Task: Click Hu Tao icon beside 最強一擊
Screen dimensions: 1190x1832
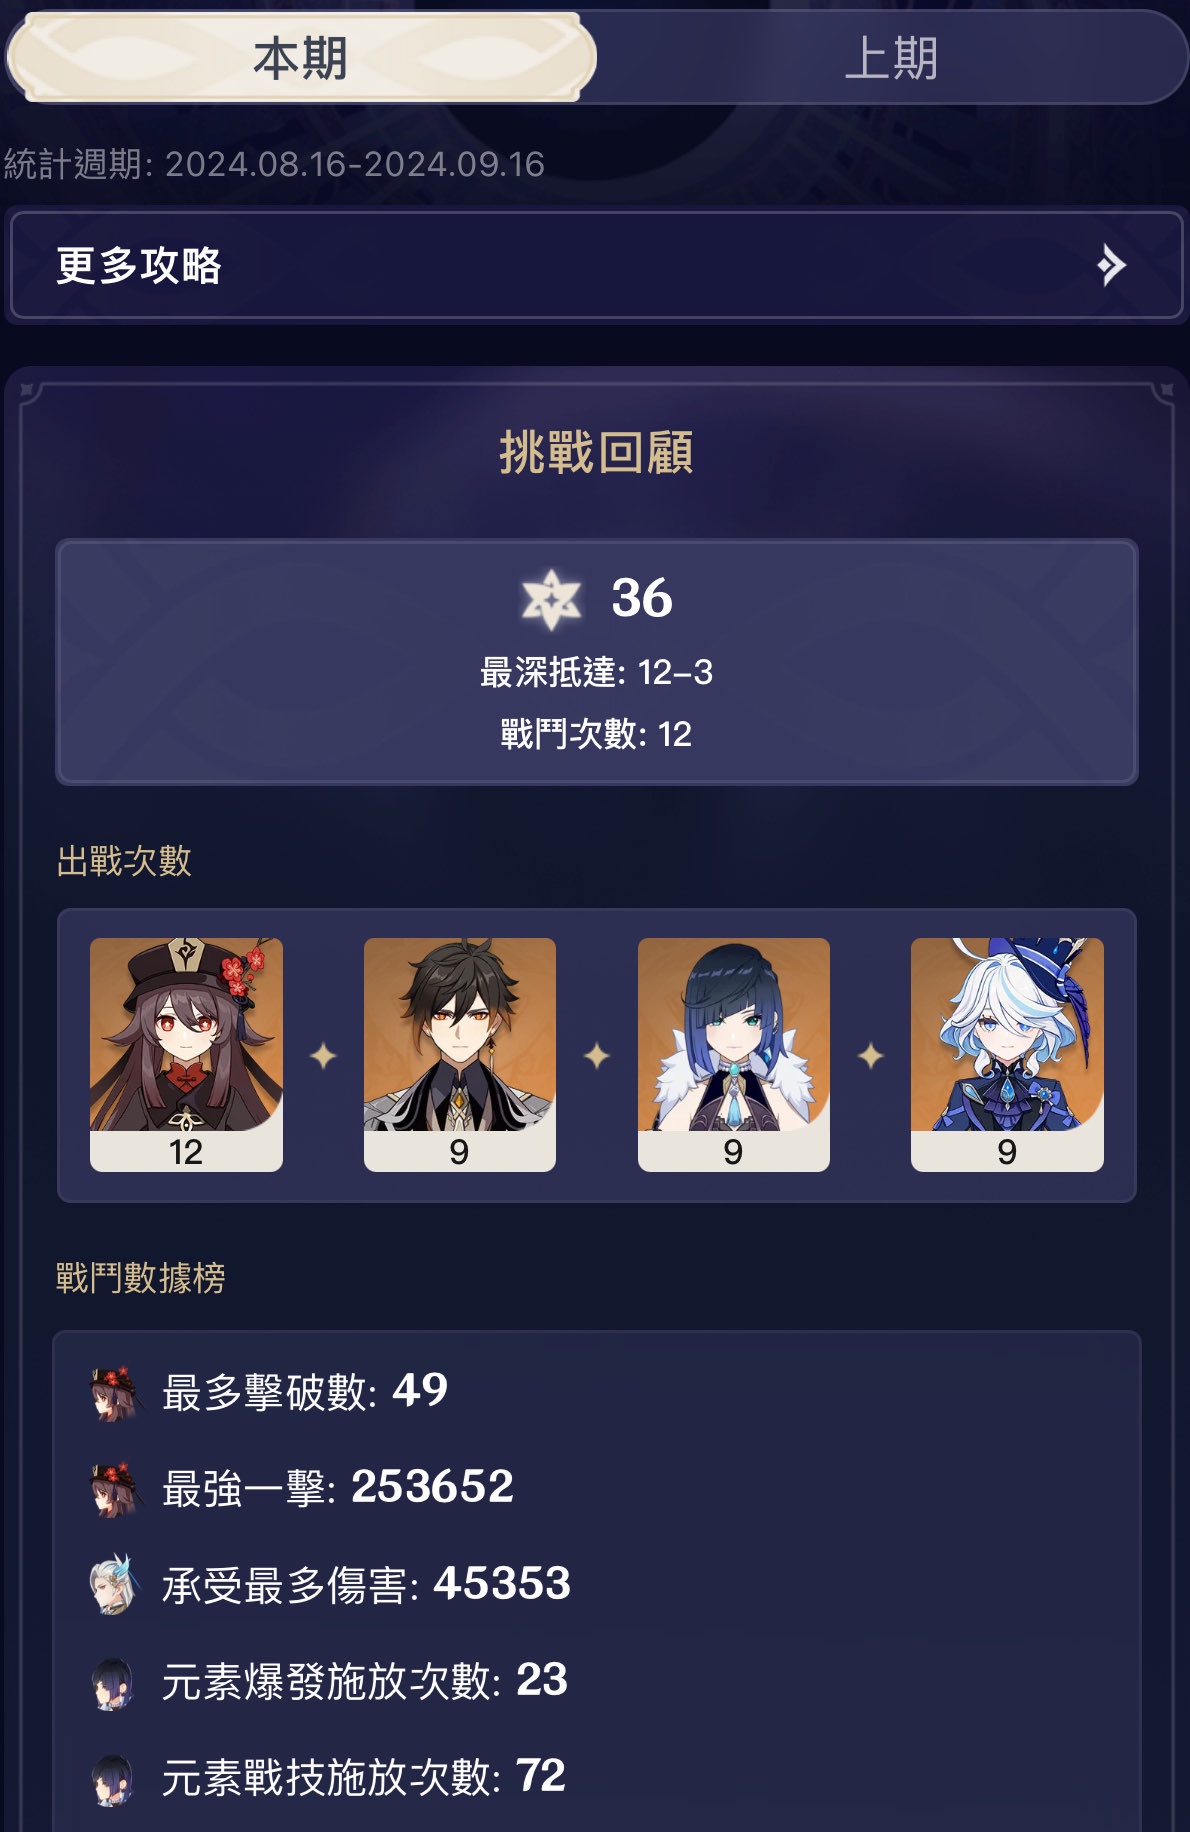Action: click(114, 1489)
